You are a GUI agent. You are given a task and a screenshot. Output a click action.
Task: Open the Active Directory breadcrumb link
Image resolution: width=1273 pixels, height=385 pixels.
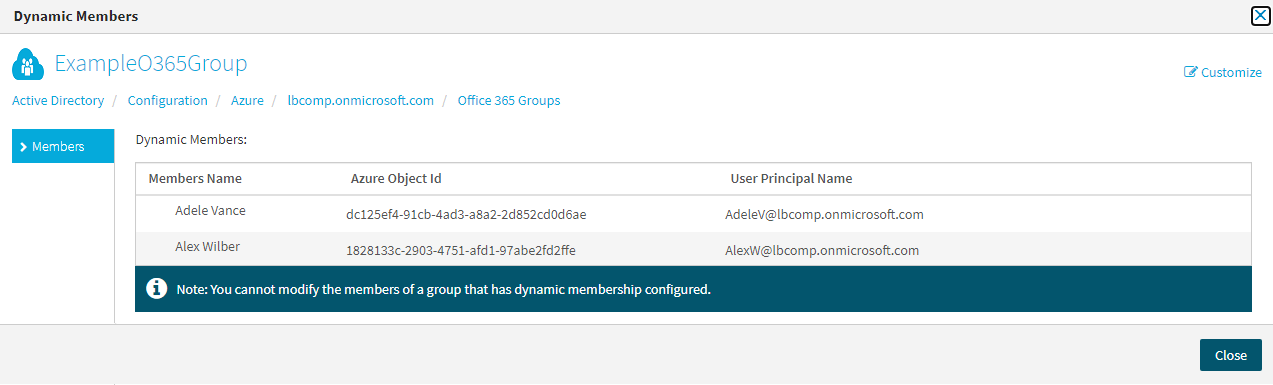(x=58, y=101)
